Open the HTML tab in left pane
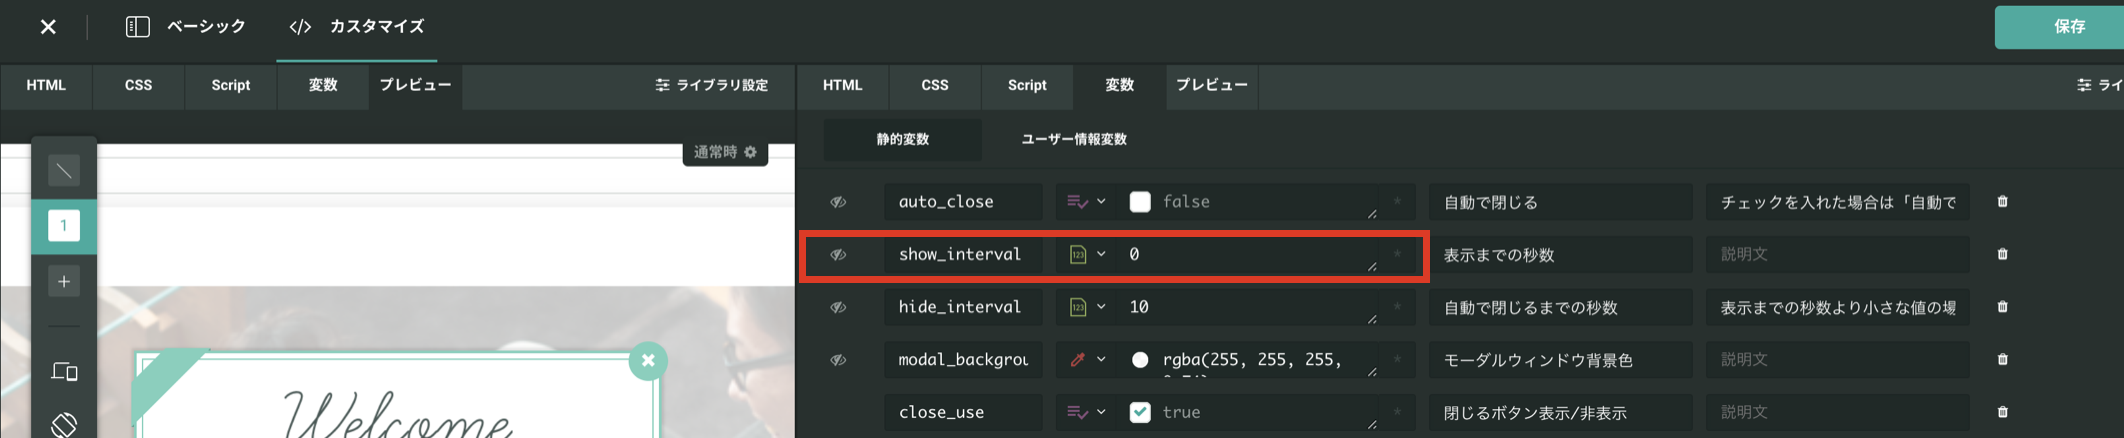 (x=46, y=85)
